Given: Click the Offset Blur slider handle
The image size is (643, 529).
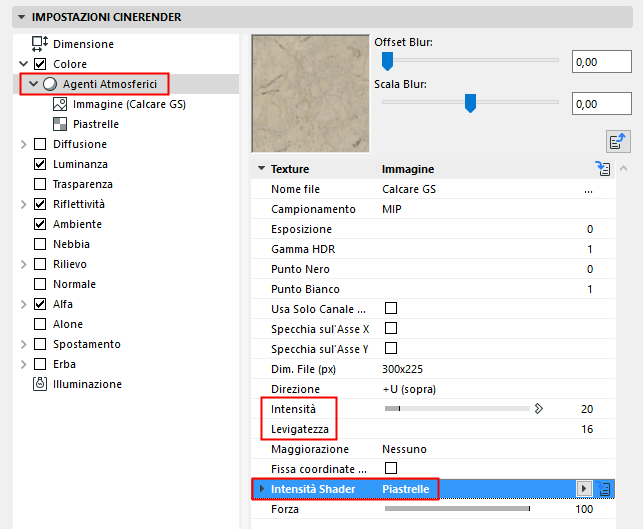Looking at the screenshot, I should pyautogui.click(x=387, y=61).
